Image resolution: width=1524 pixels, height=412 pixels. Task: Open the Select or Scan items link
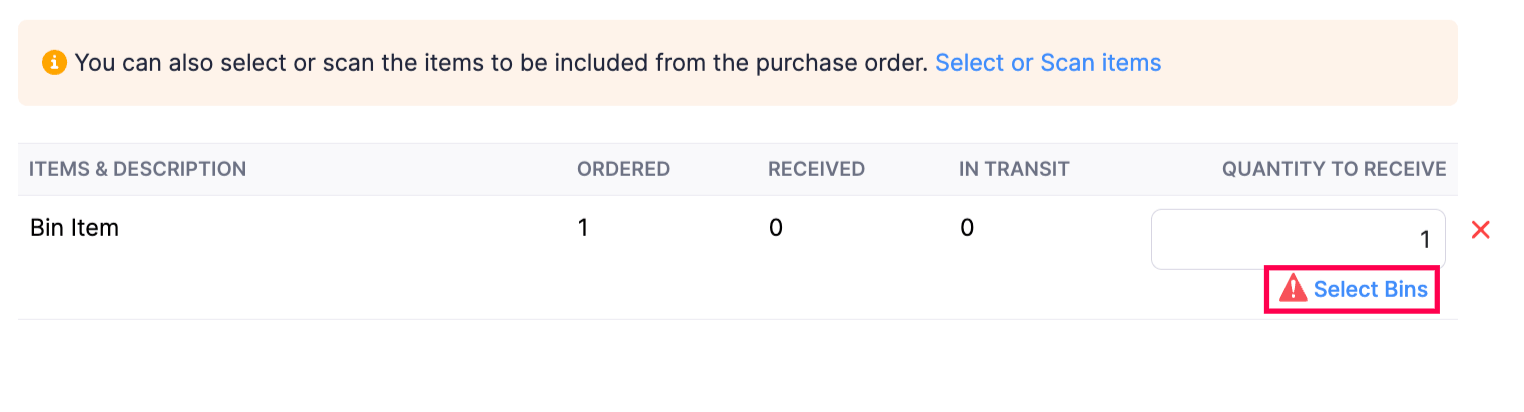coord(1047,63)
